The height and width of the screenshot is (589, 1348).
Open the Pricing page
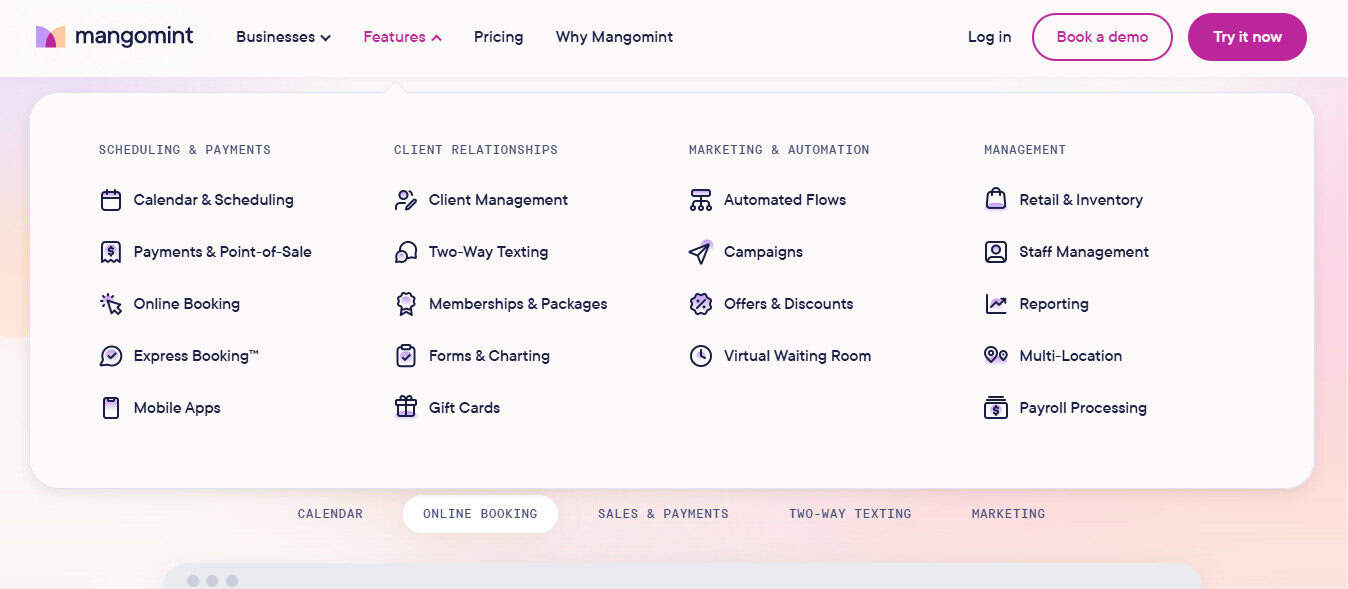[498, 37]
